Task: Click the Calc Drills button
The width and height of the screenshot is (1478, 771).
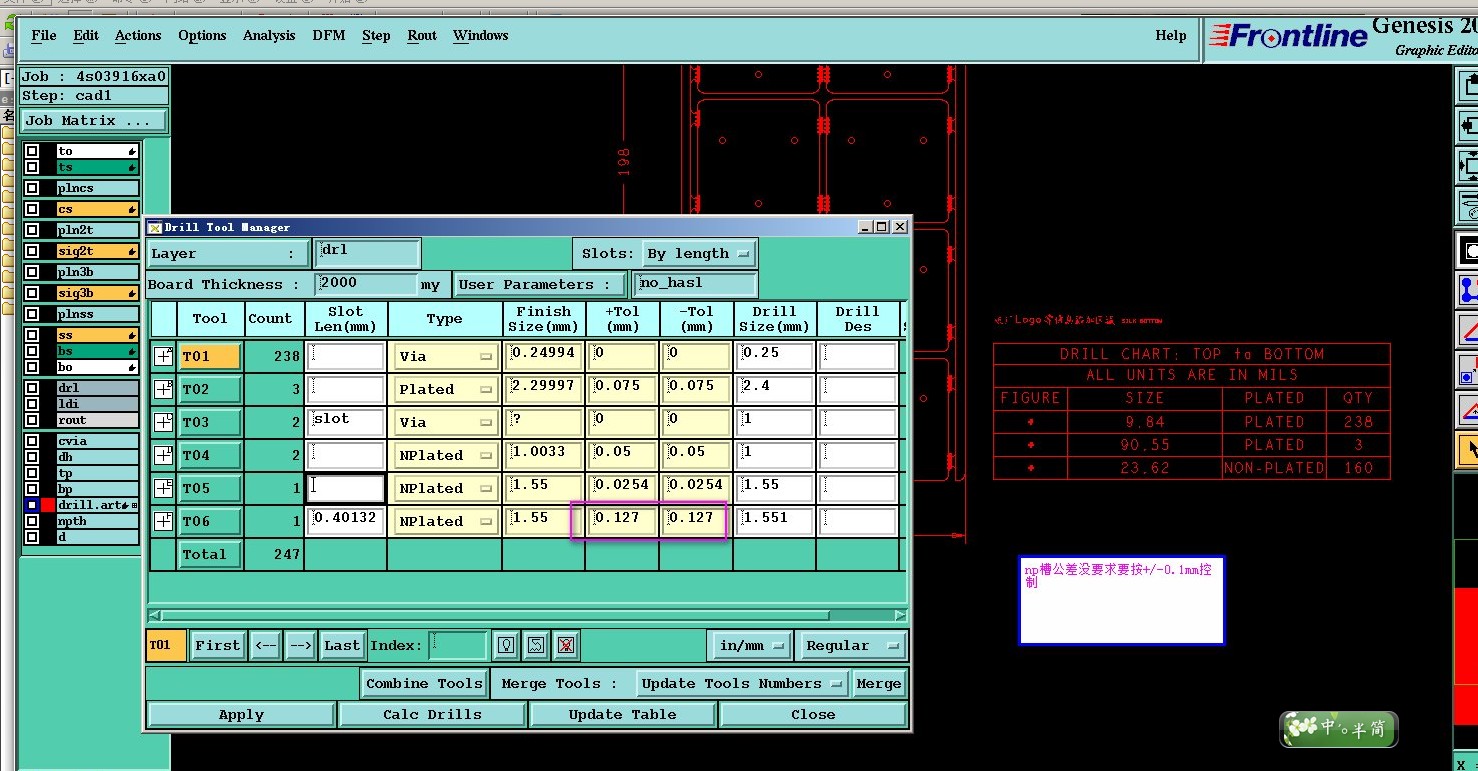Action: (432, 714)
